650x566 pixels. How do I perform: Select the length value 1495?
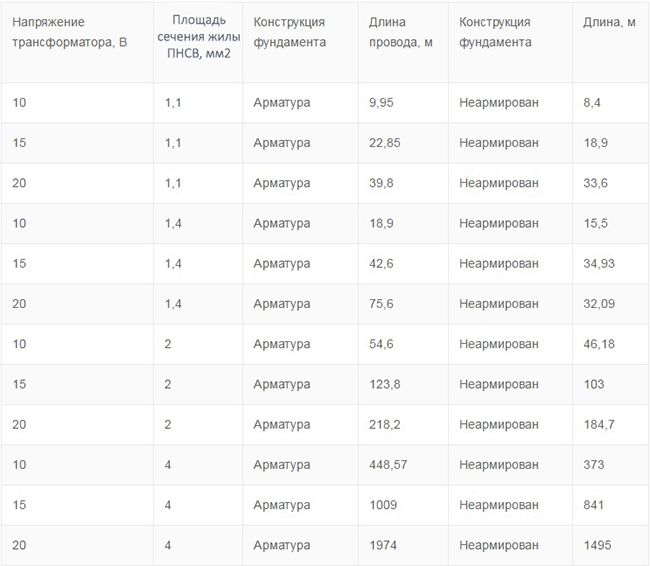596,545
